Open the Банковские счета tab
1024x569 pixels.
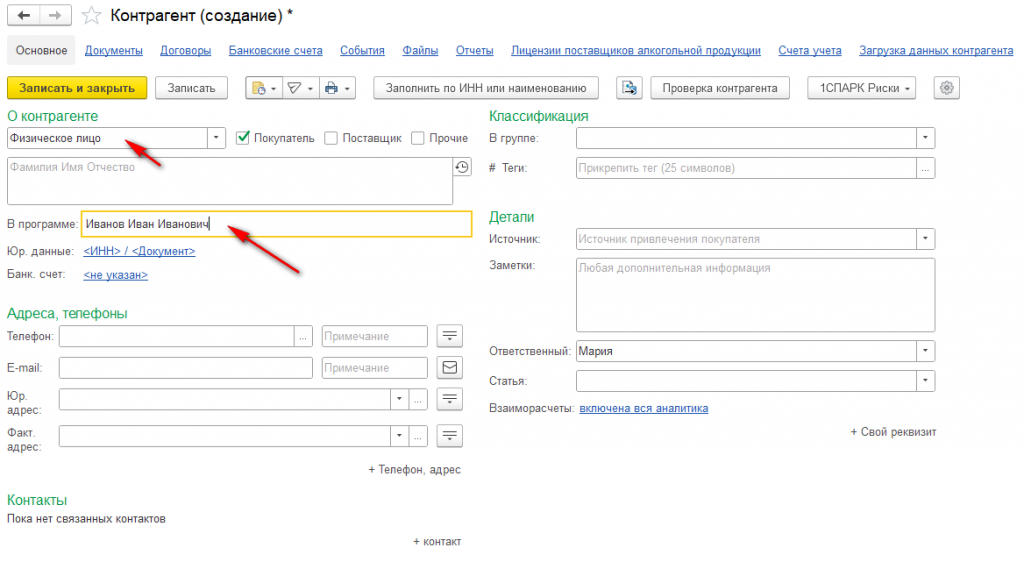coord(276,50)
